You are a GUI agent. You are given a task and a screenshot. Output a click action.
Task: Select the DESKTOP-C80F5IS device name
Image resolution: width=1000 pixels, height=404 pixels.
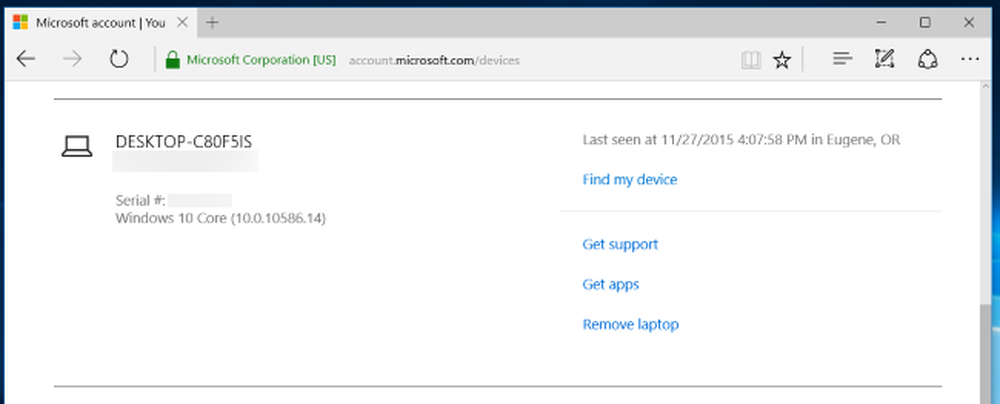[184, 142]
